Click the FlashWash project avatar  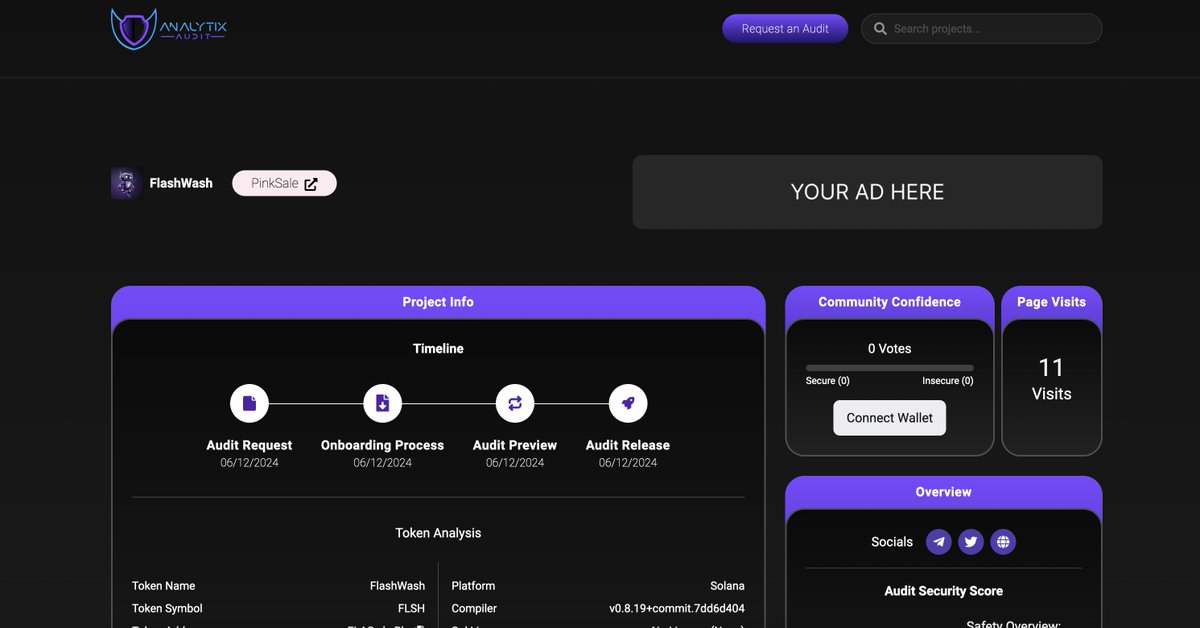point(126,183)
